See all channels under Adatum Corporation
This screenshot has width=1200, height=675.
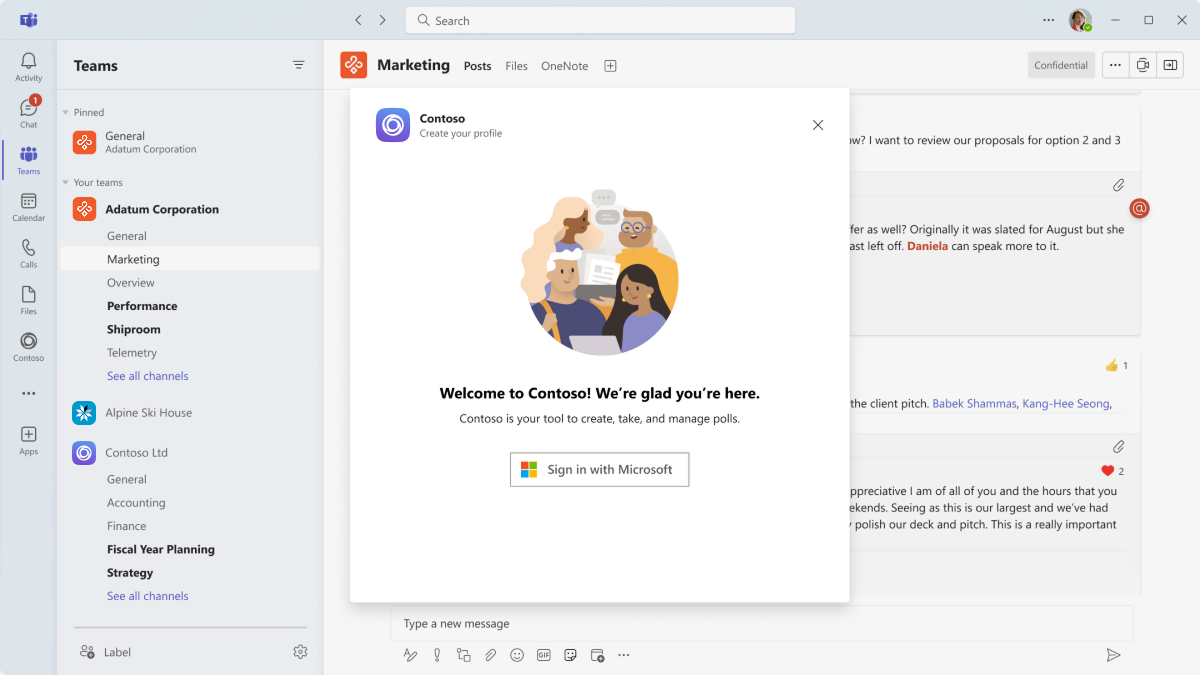pos(147,376)
